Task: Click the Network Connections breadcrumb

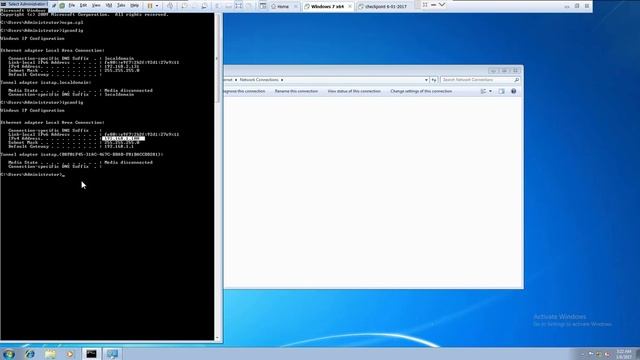Action: [x=259, y=80]
